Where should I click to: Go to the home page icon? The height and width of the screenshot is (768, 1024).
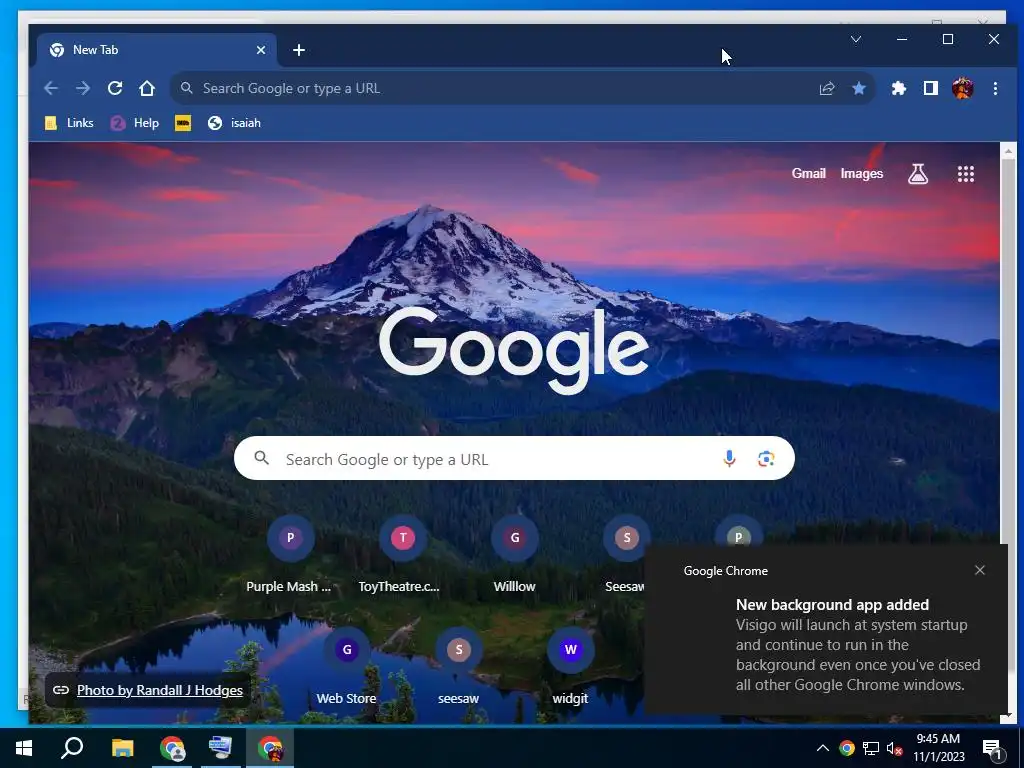click(147, 88)
